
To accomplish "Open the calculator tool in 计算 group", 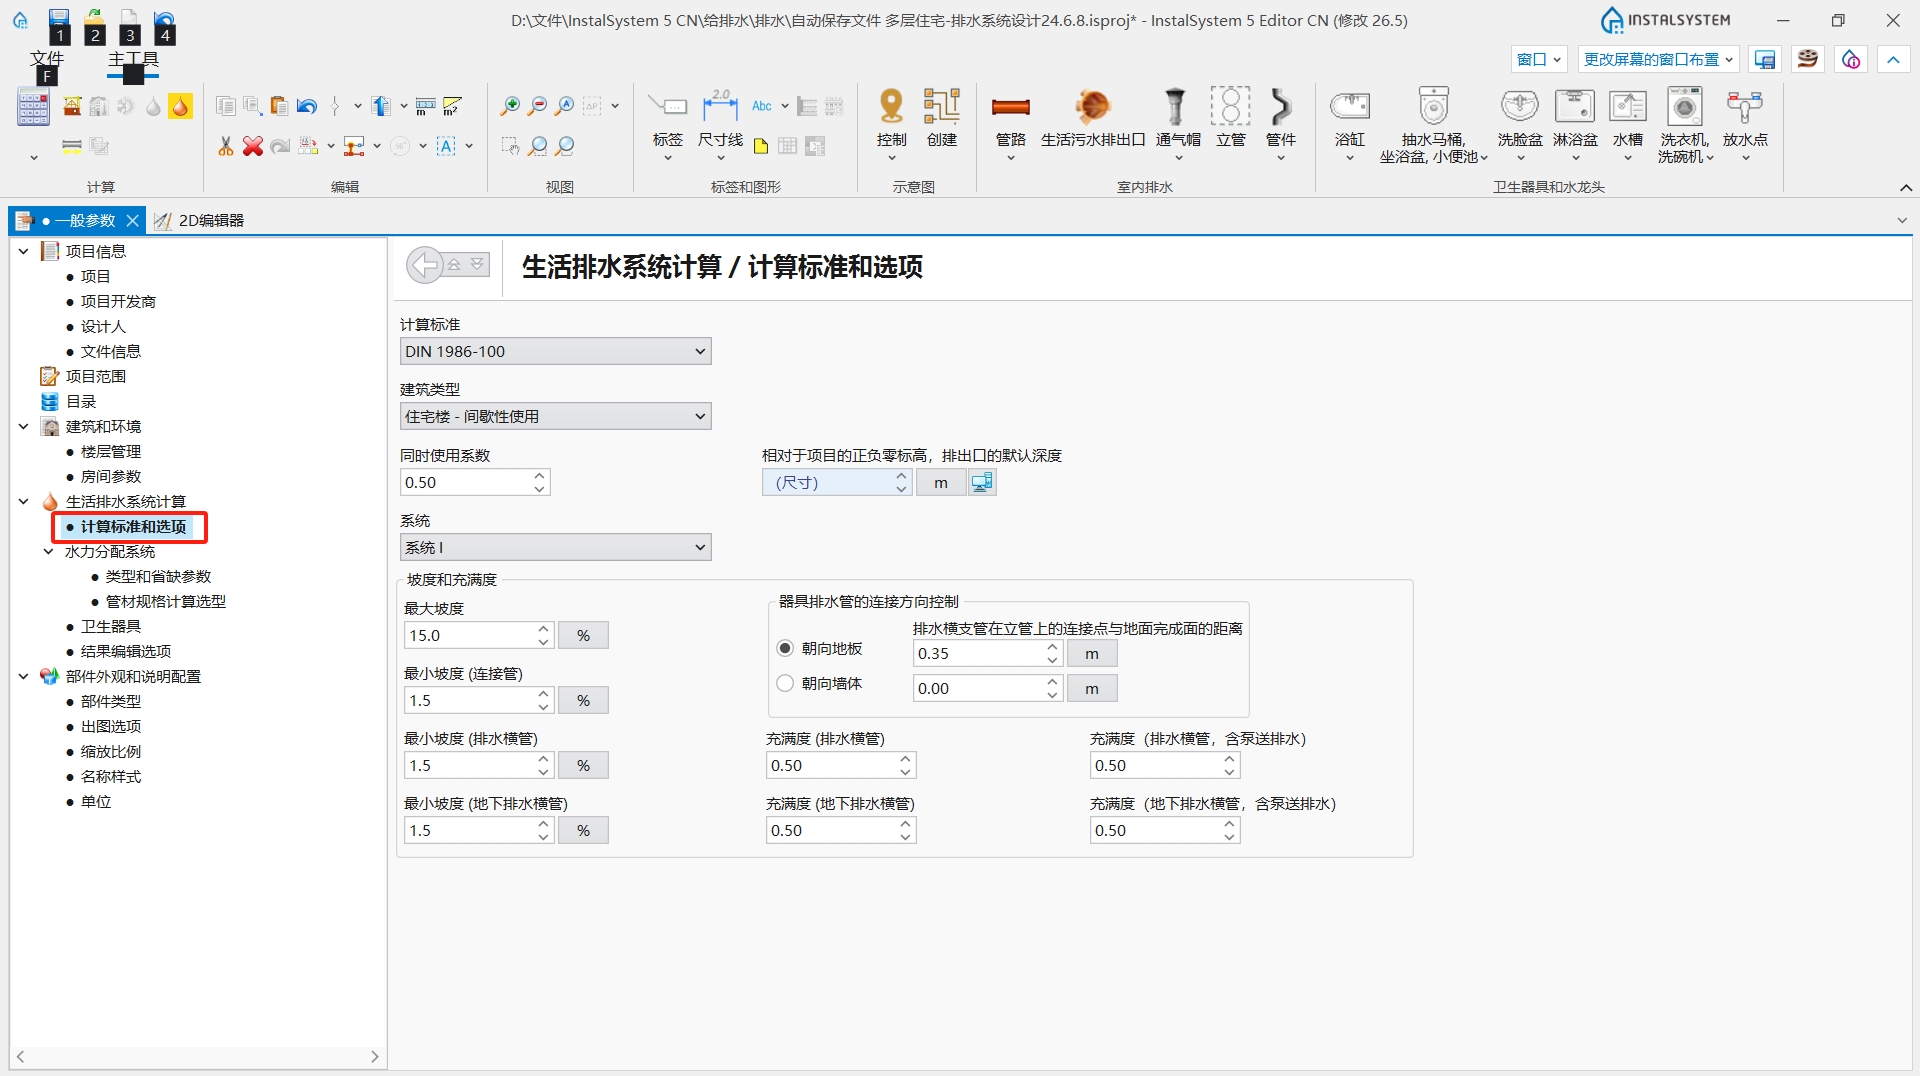I will click(x=33, y=107).
